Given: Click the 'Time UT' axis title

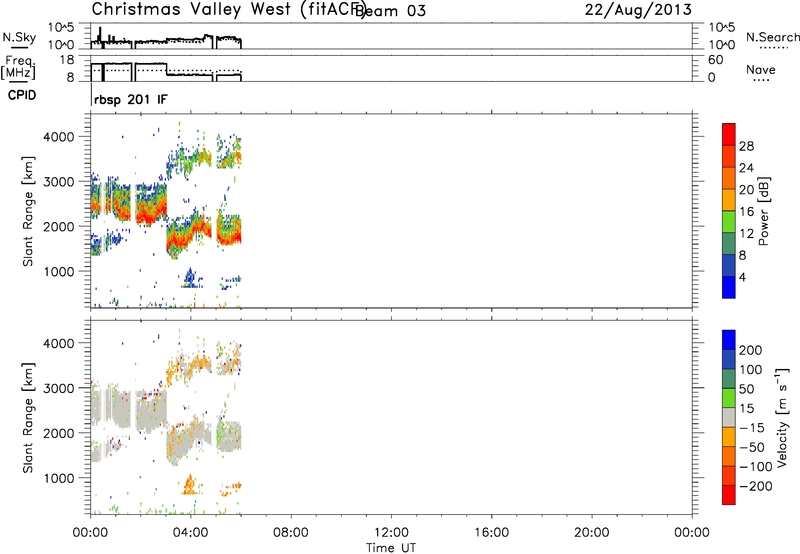Looking at the screenshot, I should tap(391, 548).
